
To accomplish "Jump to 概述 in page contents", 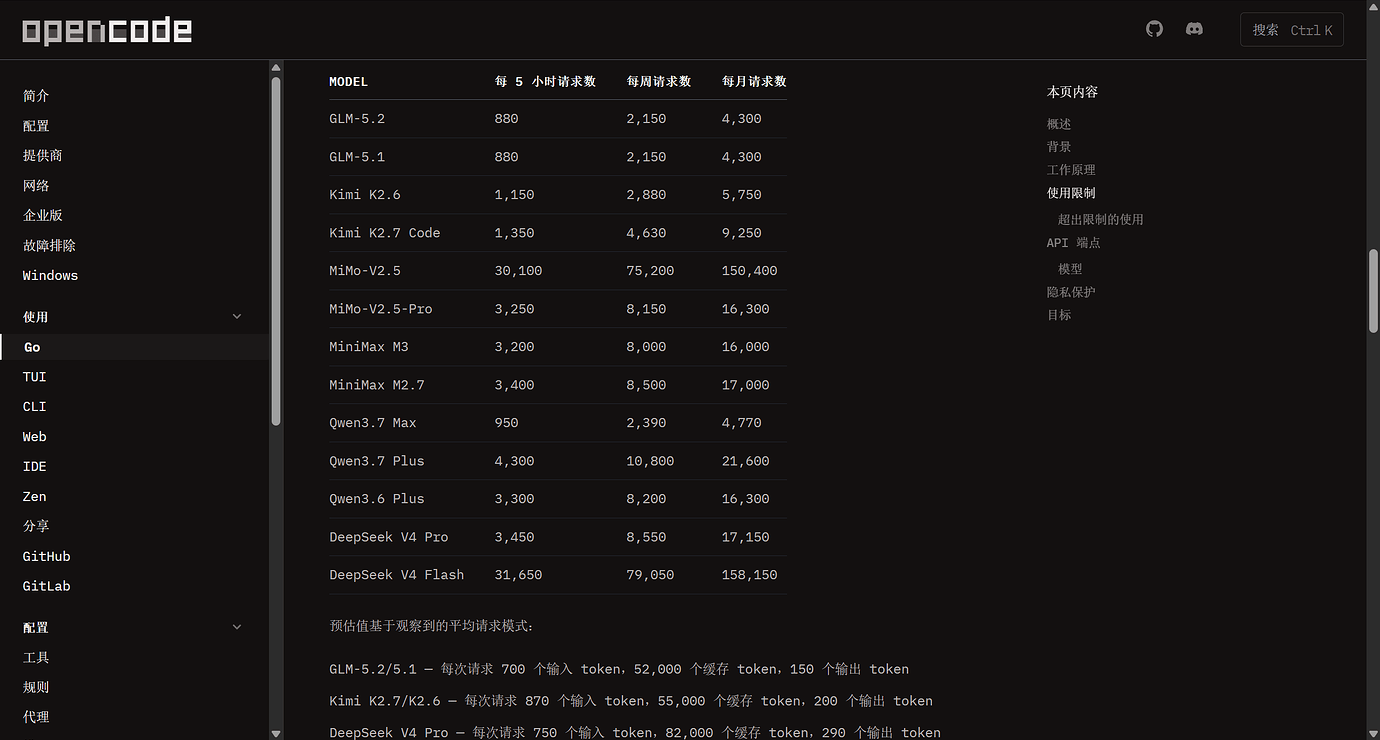I will point(1059,124).
